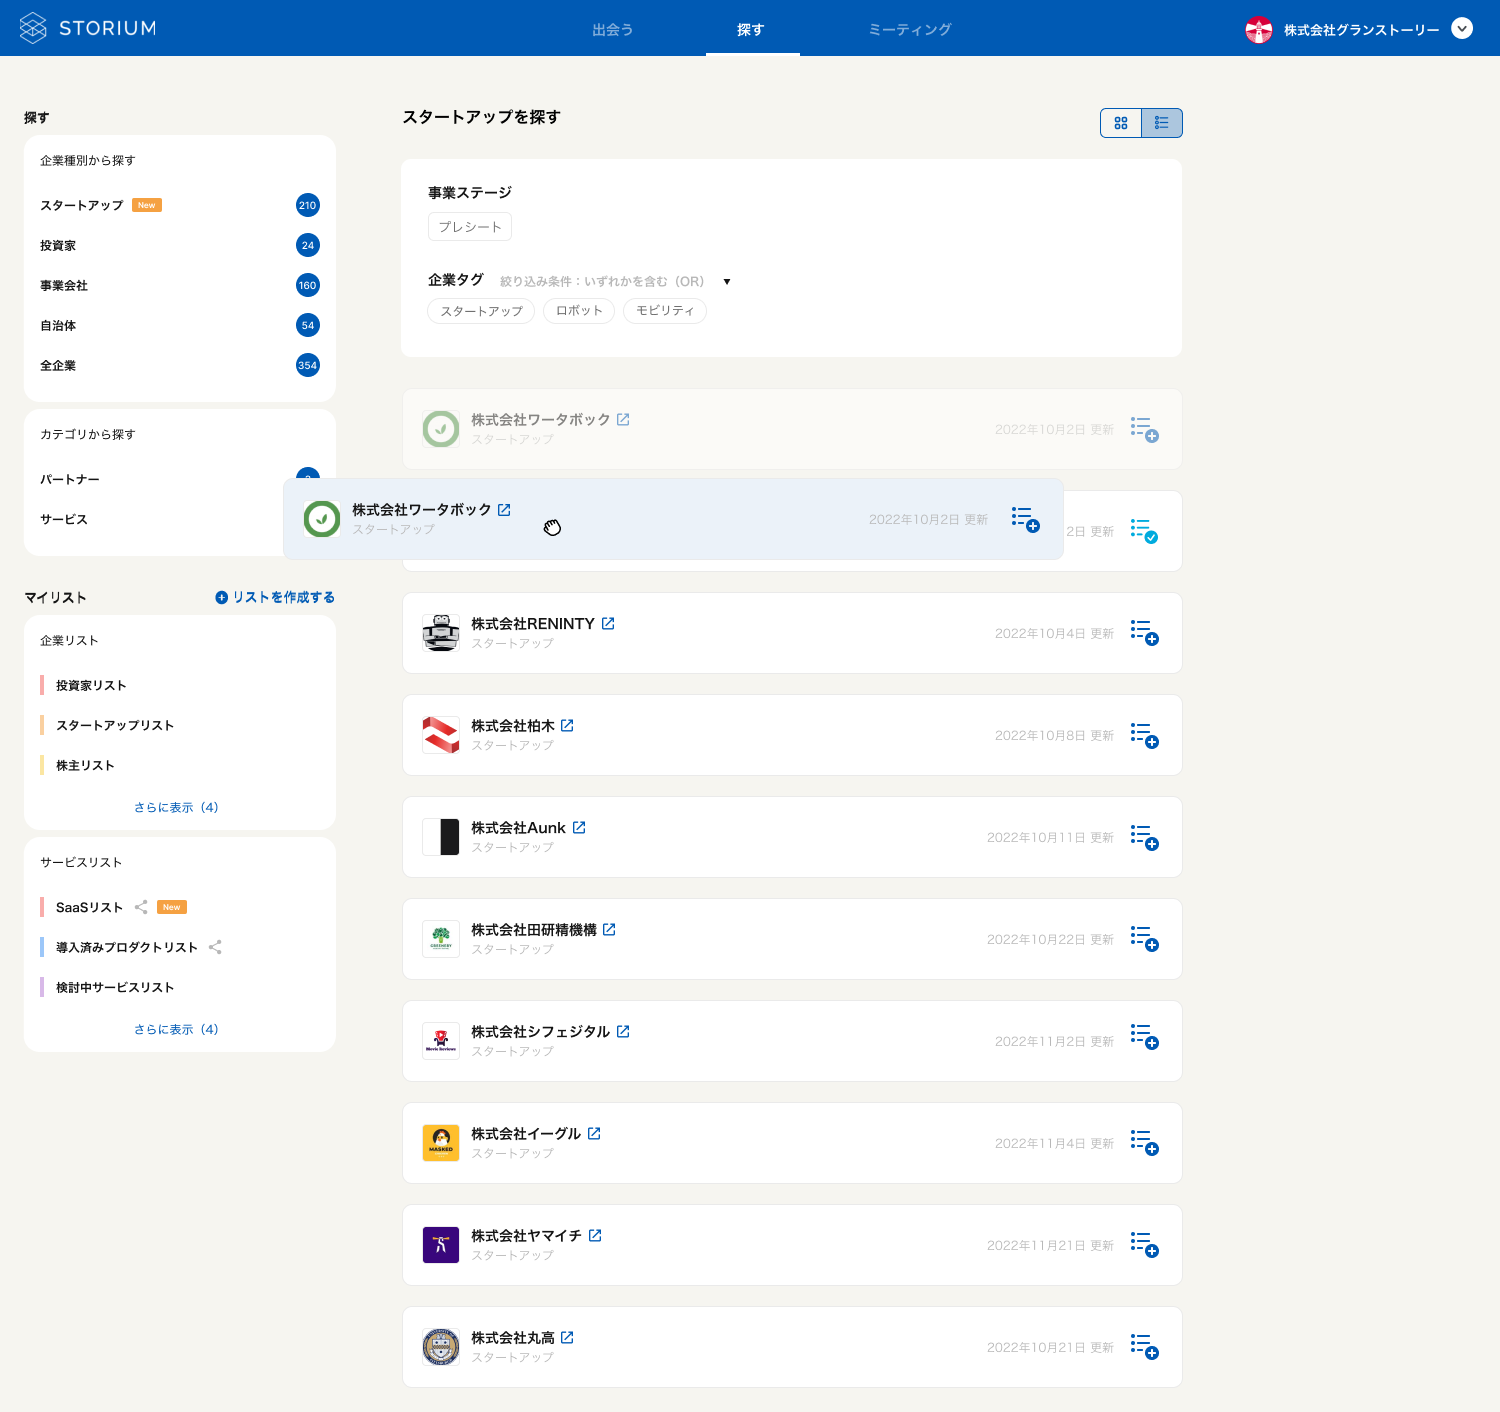Screen dimensions: 1500x1412
Task: Open external link icon beside 株式会社イーグル
Action: coord(594,1133)
